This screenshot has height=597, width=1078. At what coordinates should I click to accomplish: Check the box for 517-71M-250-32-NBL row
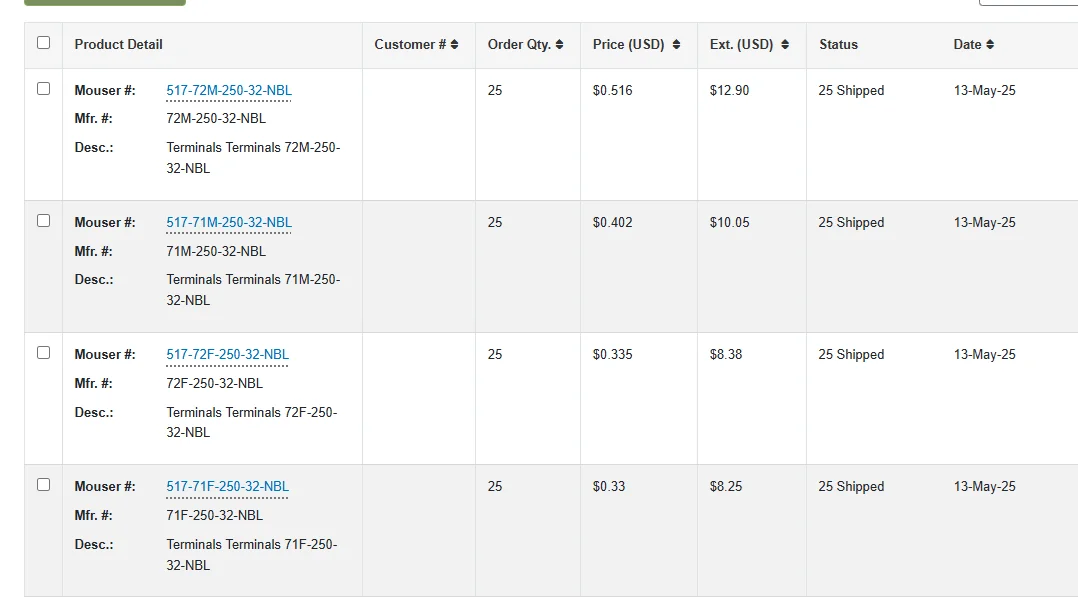[x=43, y=221]
